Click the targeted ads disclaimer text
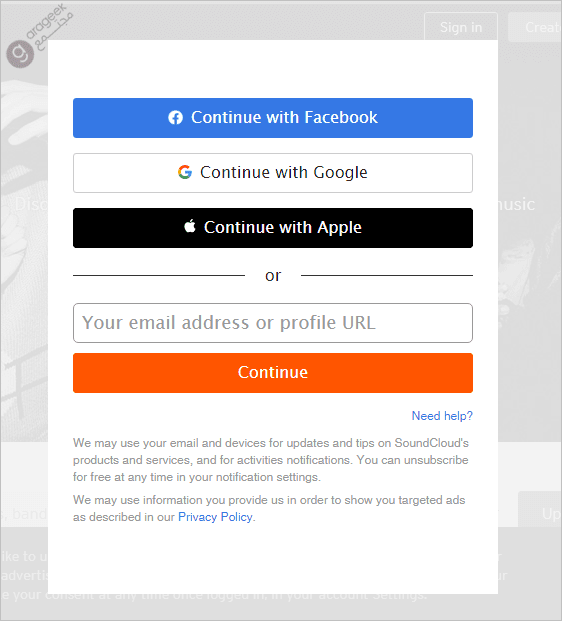Screen dimensions: 562x621 coord(269,509)
